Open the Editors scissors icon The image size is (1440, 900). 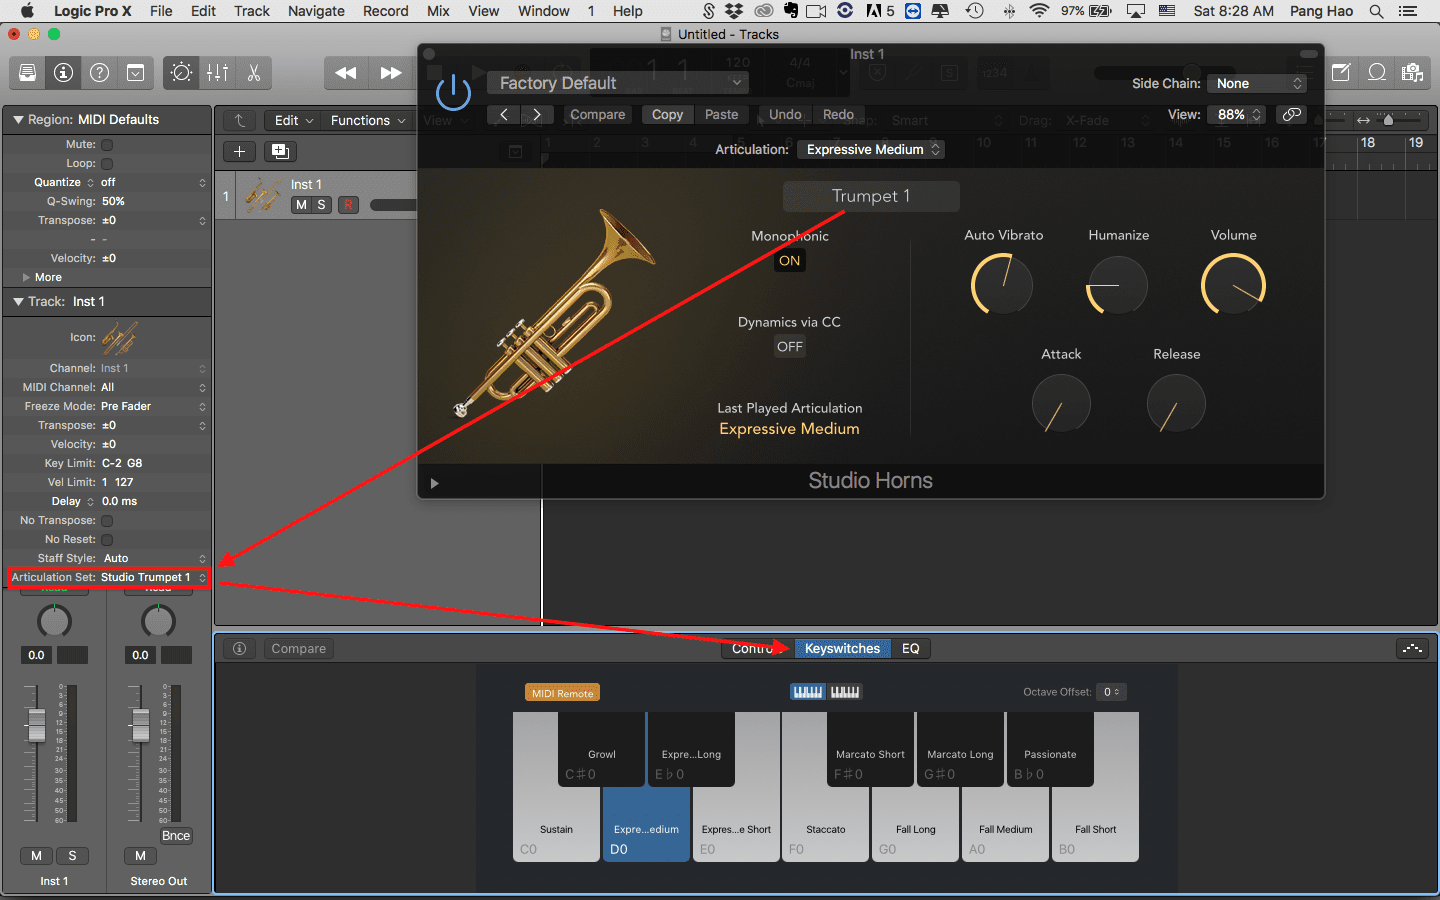tap(253, 73)
